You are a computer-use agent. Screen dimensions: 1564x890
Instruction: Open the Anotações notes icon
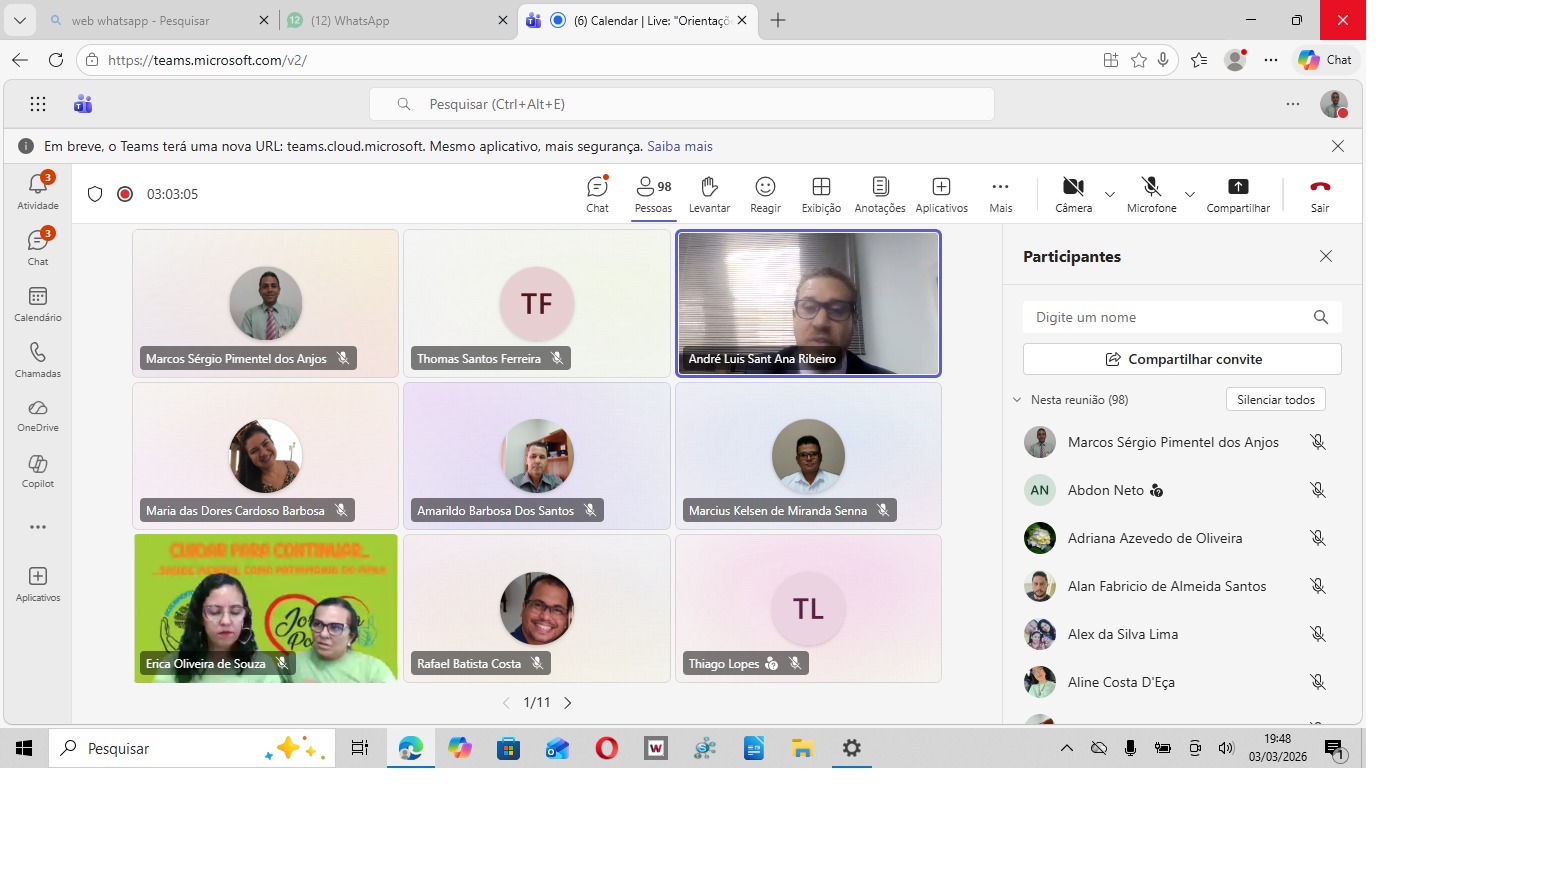coord(880,194)
